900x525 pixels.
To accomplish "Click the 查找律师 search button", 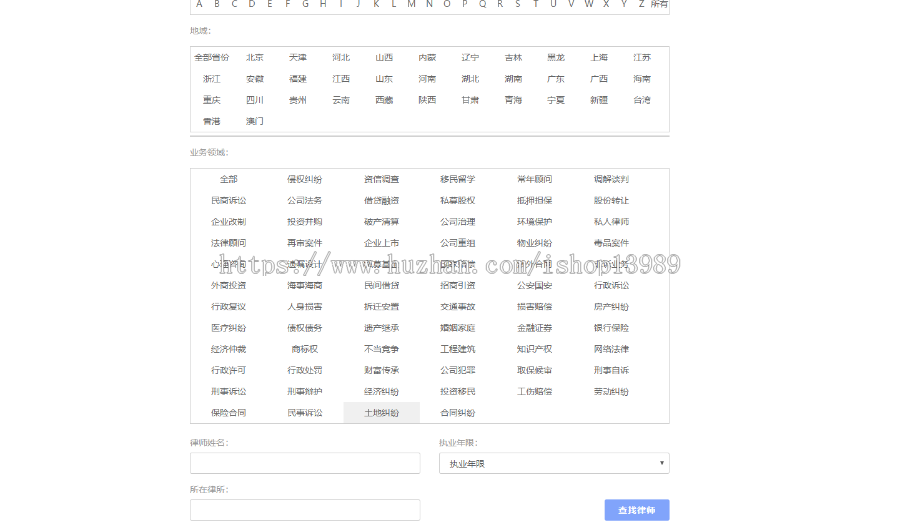I will 637,510.
